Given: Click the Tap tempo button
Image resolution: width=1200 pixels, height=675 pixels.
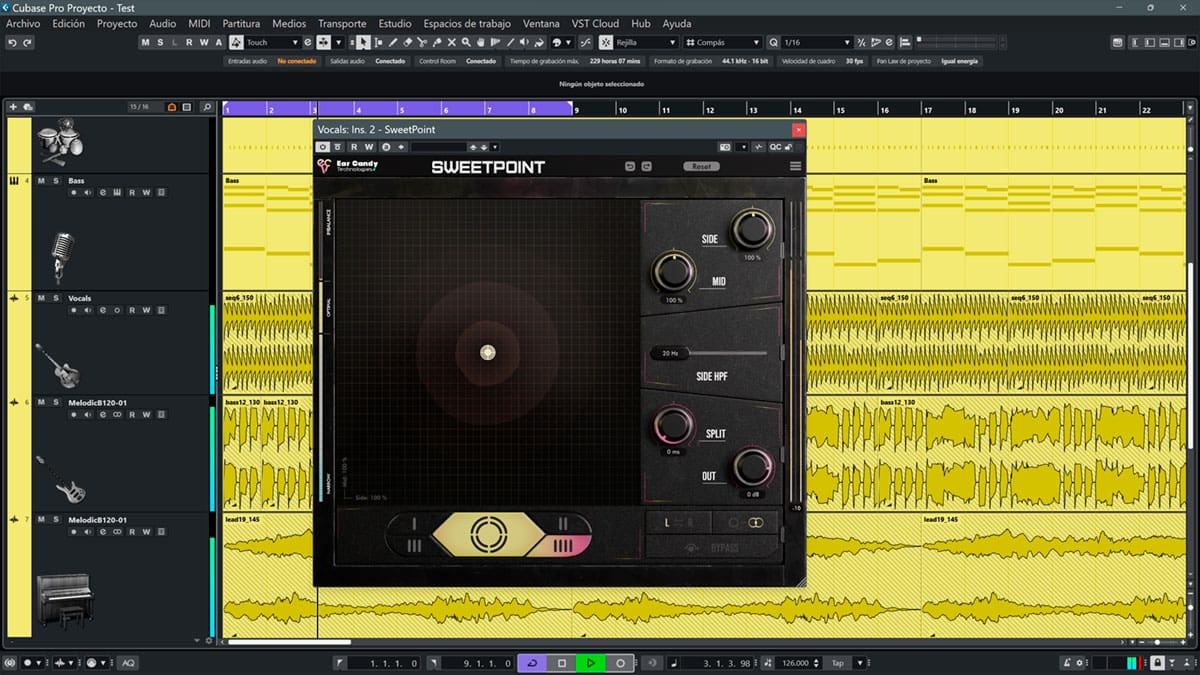Looking at the screenshot, I should 837,663.
